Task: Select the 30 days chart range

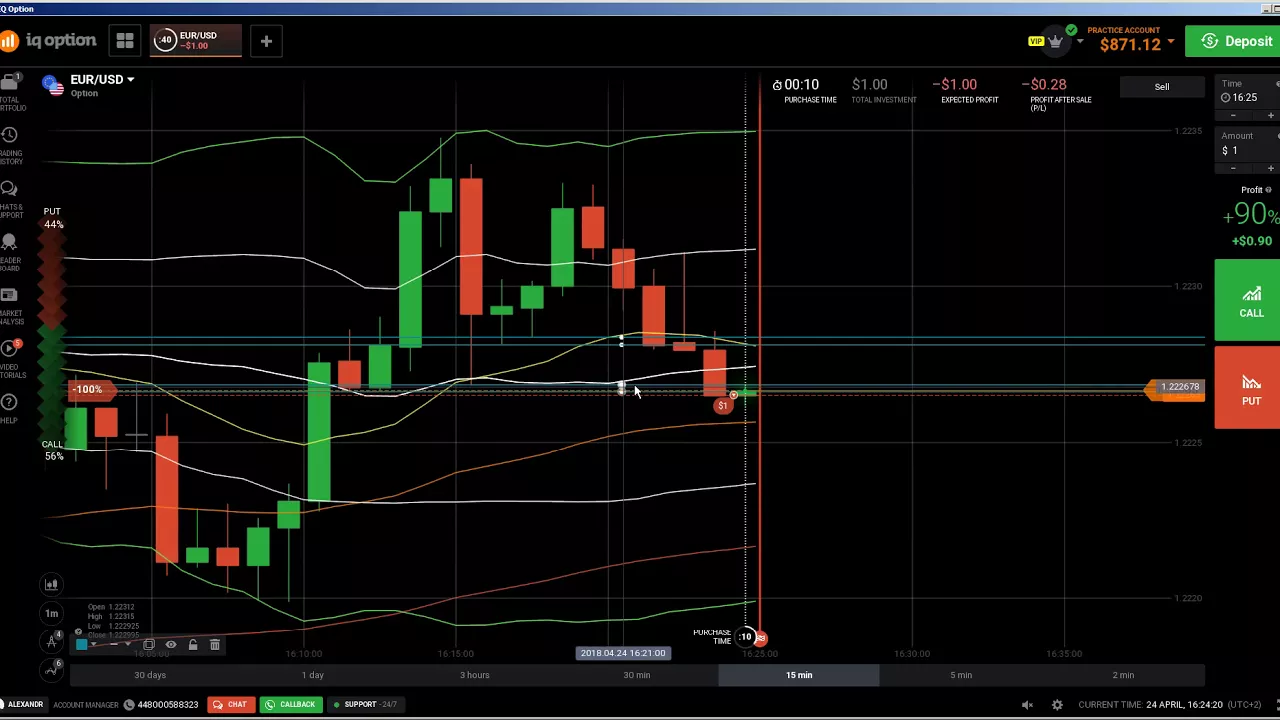Action: (150, 675)
